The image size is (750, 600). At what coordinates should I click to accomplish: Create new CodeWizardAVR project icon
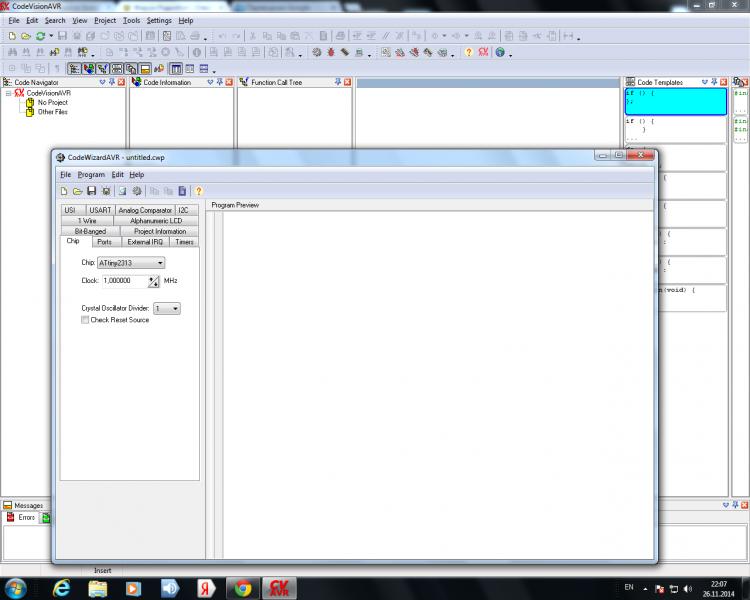64,191
